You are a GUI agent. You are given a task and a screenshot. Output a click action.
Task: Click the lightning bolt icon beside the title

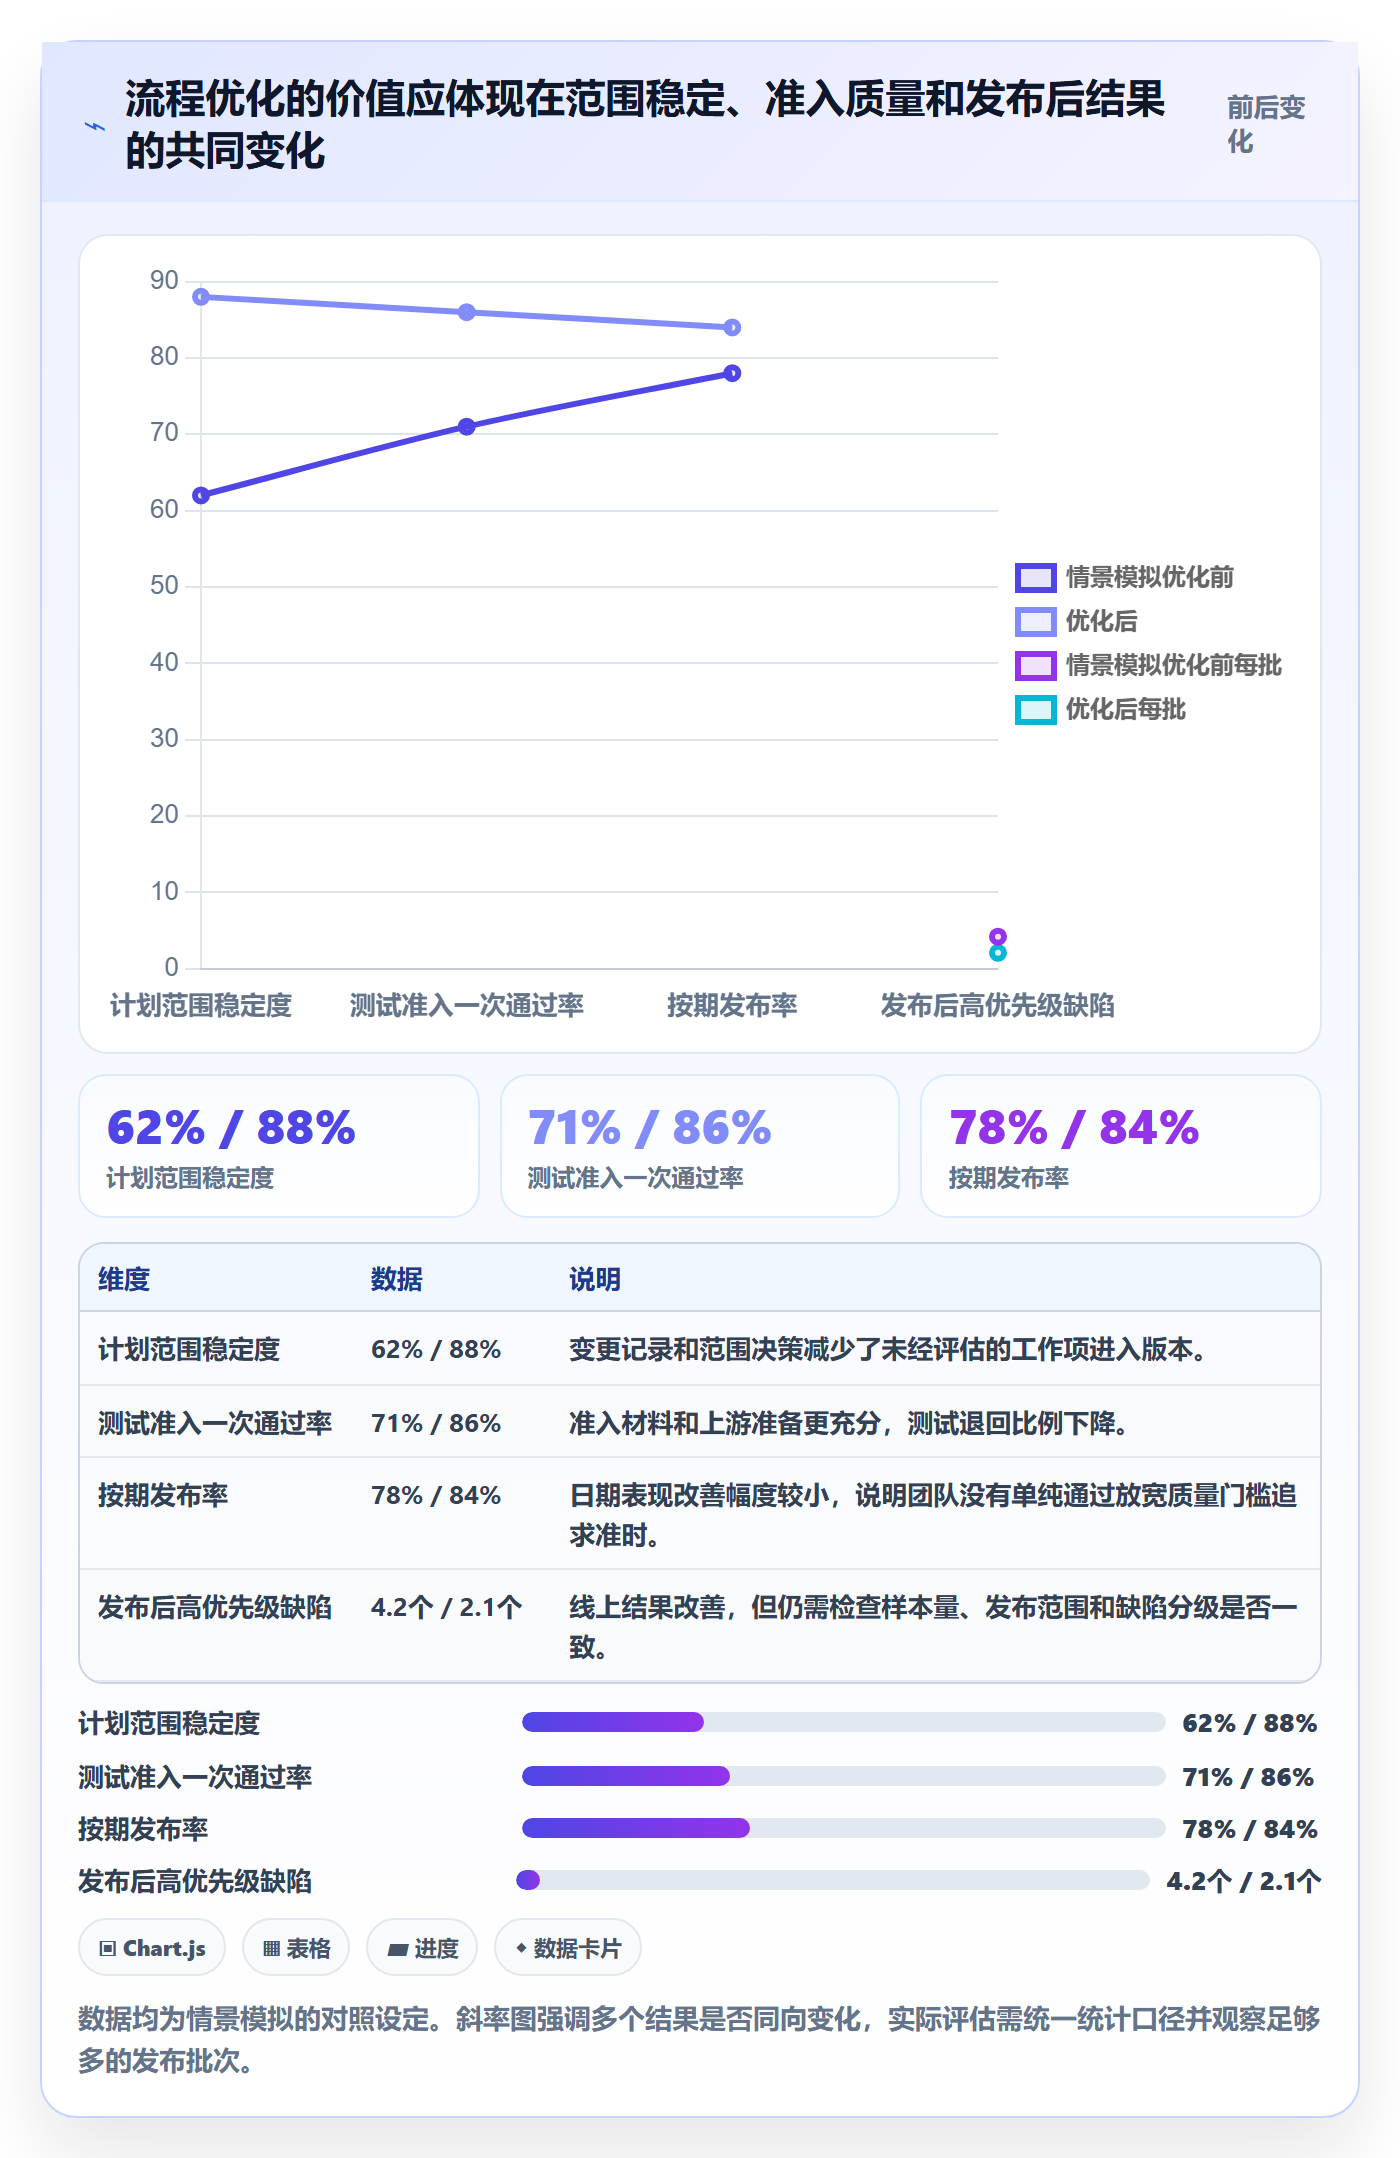[95, 126]
